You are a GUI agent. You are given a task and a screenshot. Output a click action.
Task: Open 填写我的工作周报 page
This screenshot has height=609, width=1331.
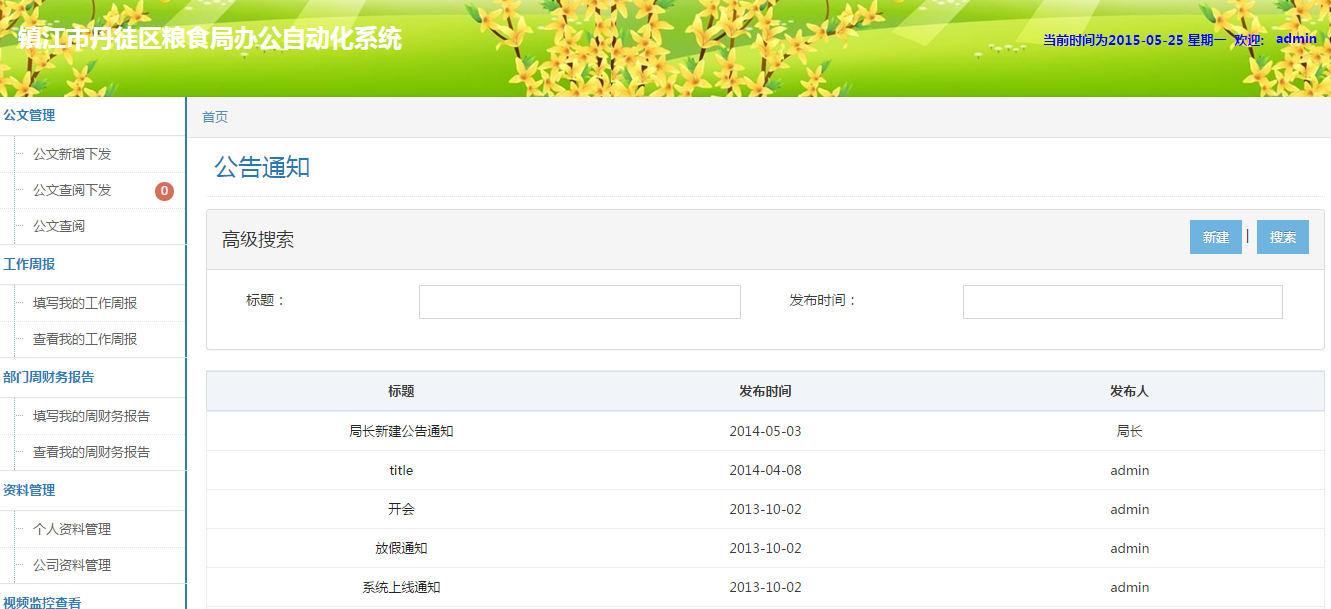tap(85, 303)
